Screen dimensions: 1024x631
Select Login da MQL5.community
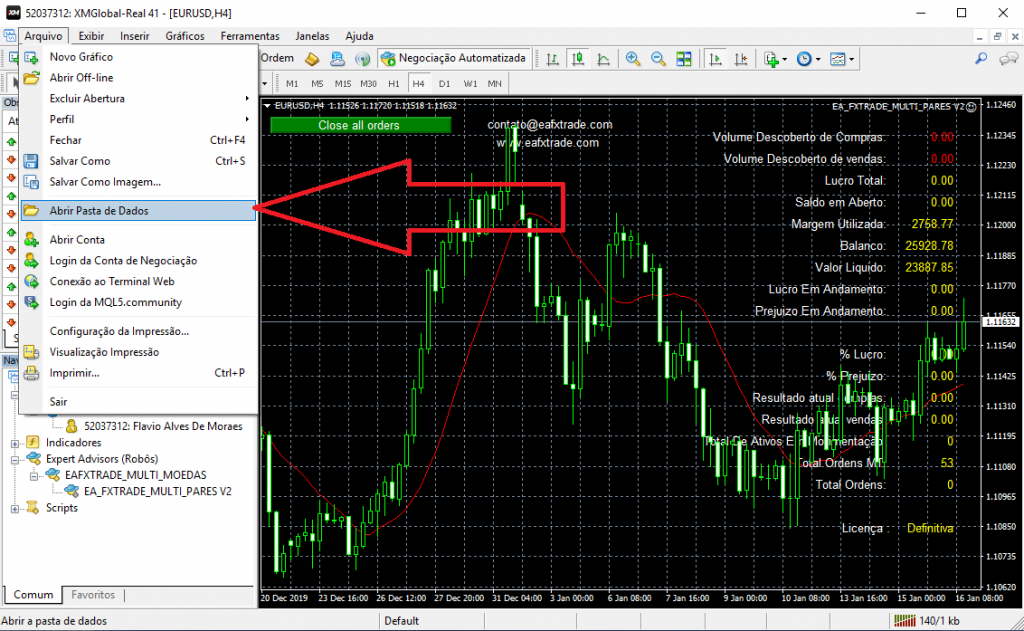click(138, 302)
